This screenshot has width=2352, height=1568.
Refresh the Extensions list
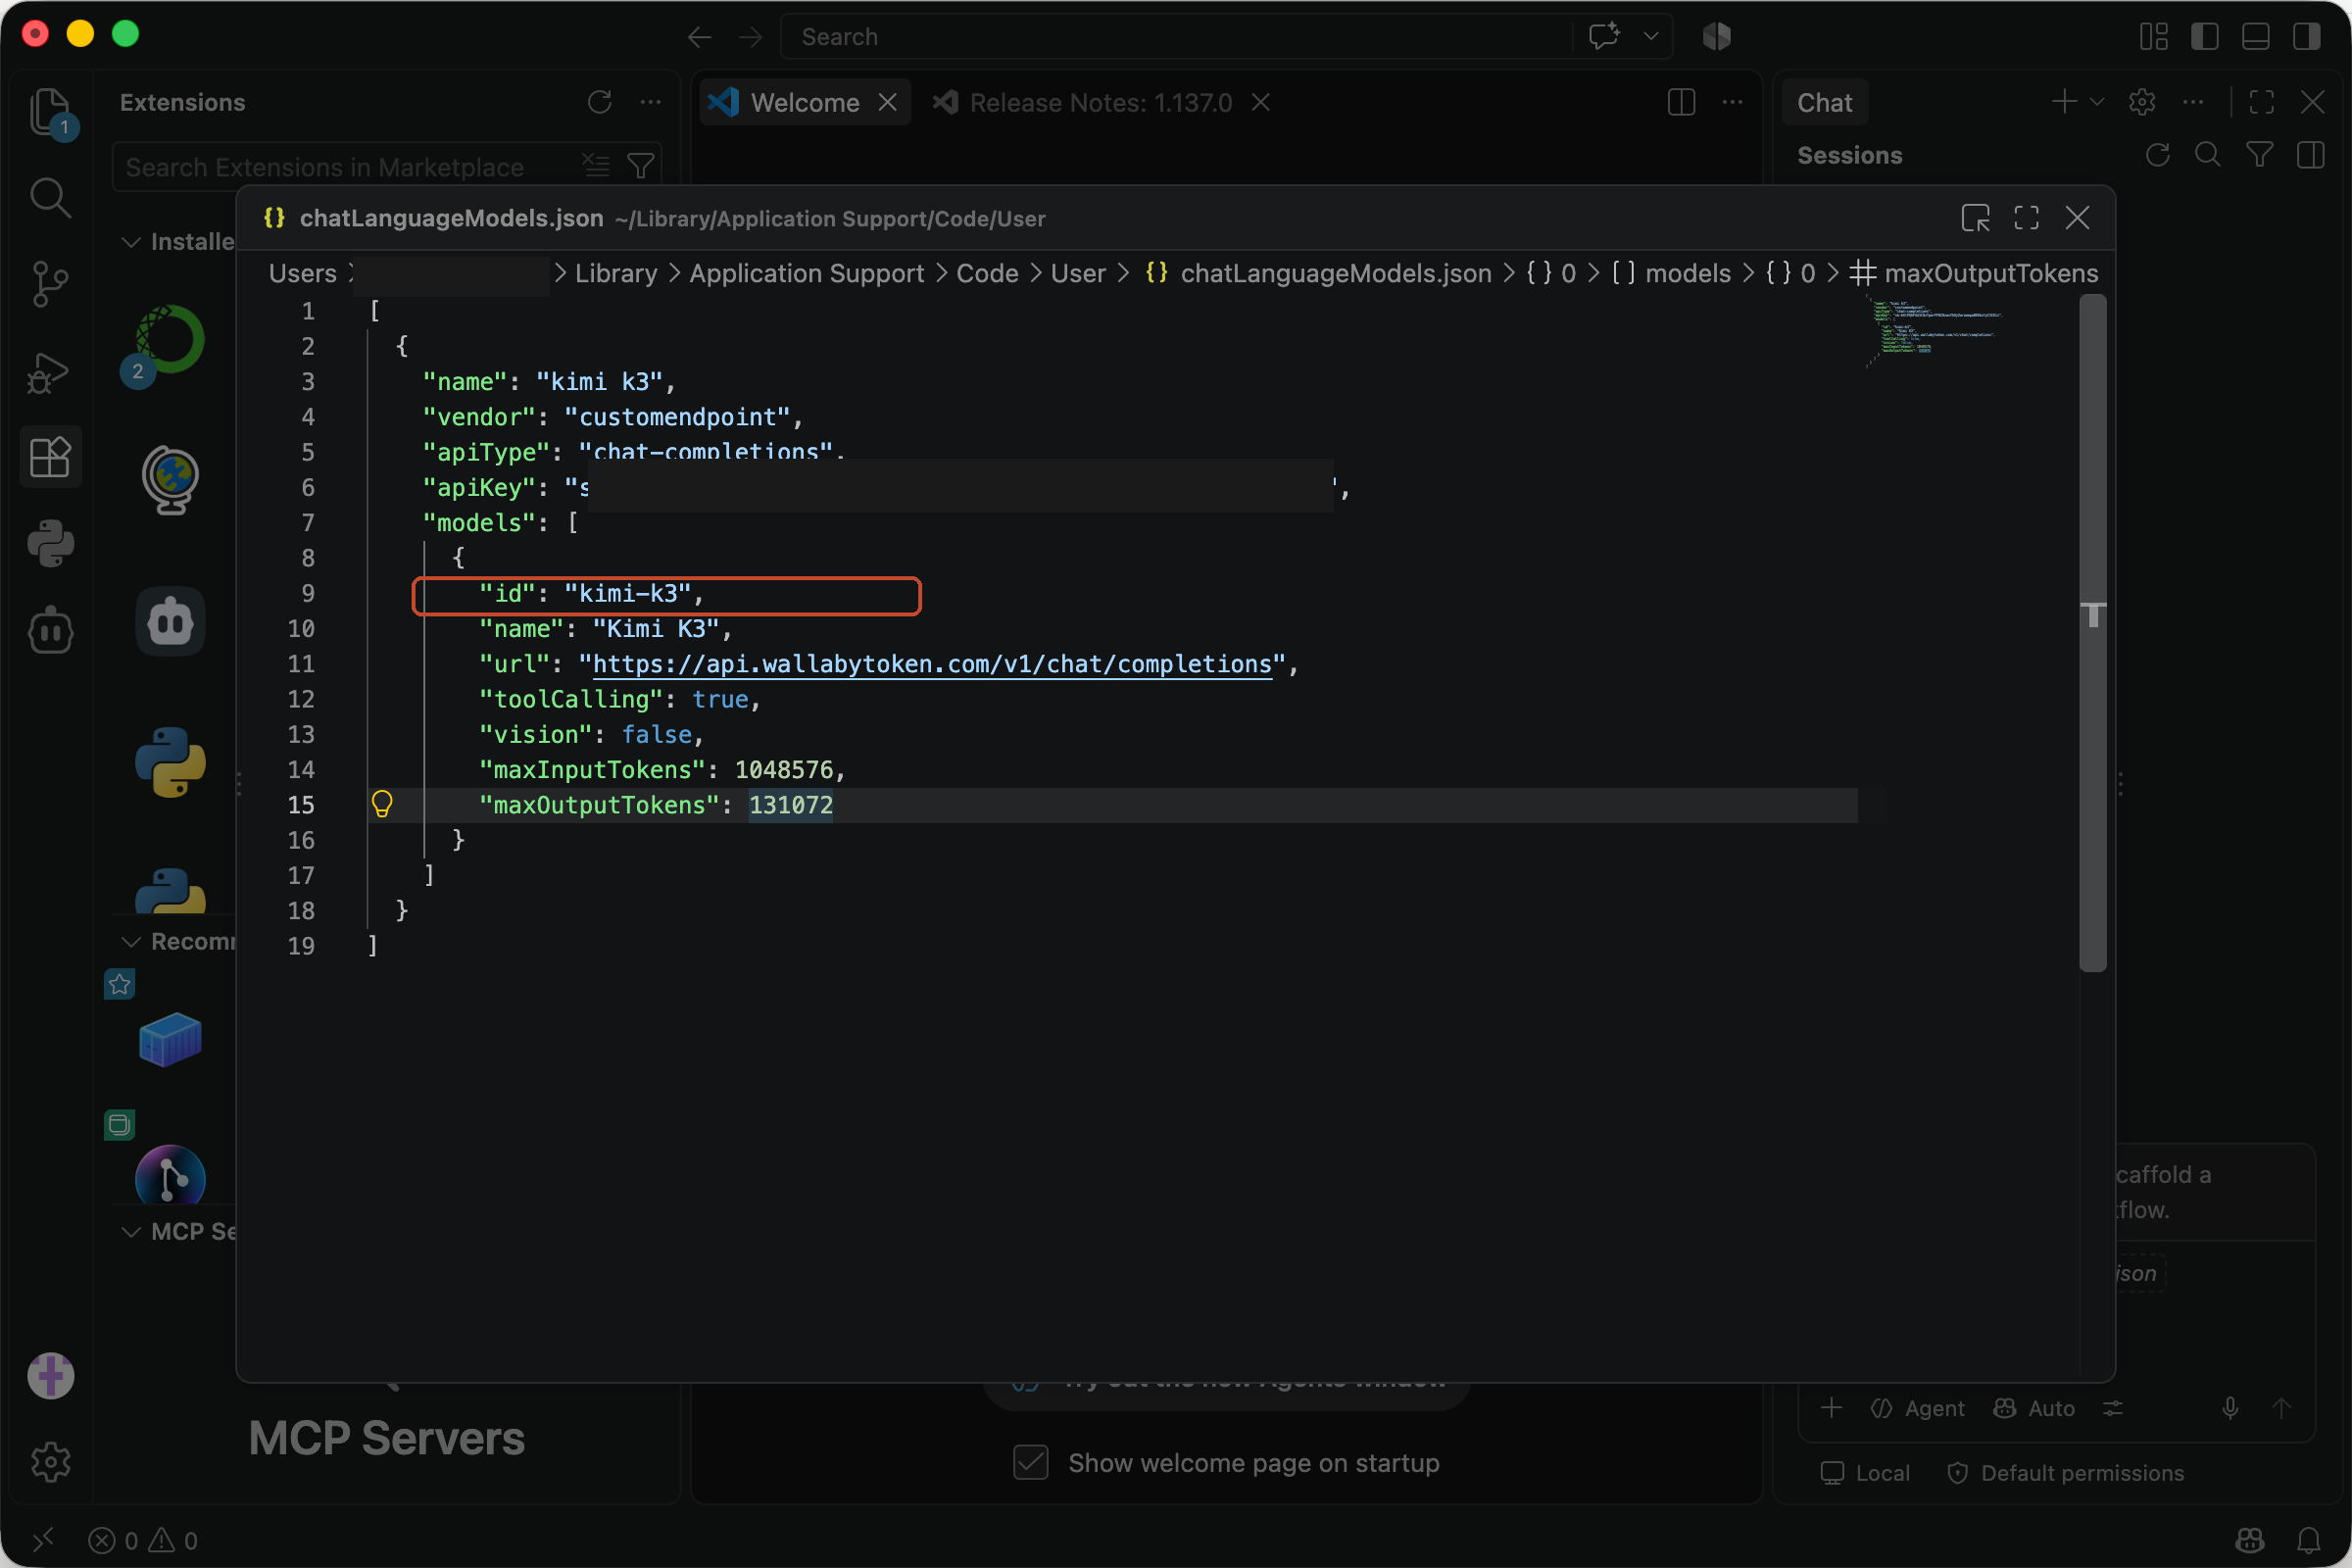coord(600,102)
